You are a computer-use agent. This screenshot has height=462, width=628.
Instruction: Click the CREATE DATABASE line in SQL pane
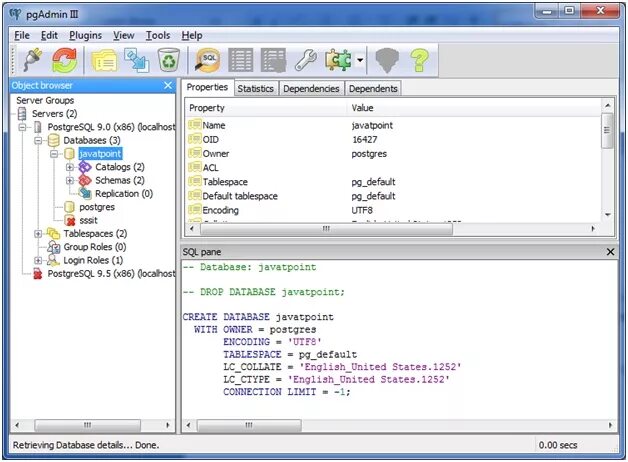258,317
